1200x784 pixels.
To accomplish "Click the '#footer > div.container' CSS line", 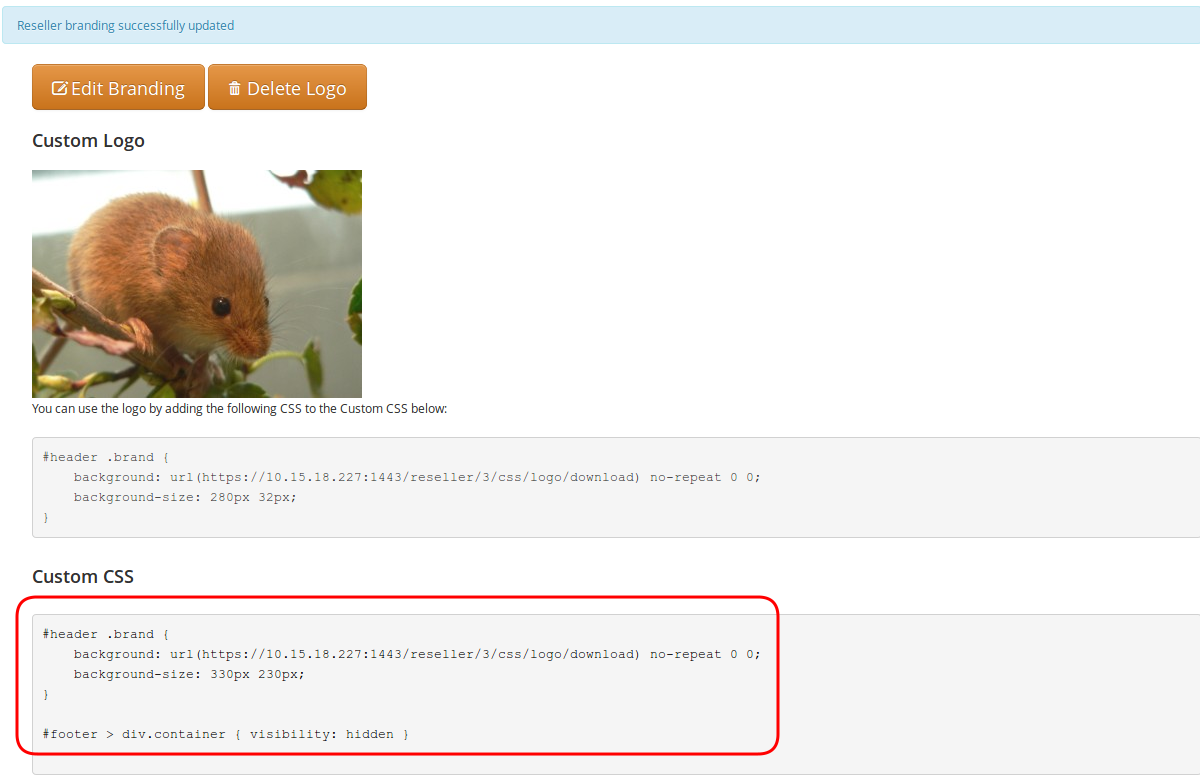I will [226, 734].
